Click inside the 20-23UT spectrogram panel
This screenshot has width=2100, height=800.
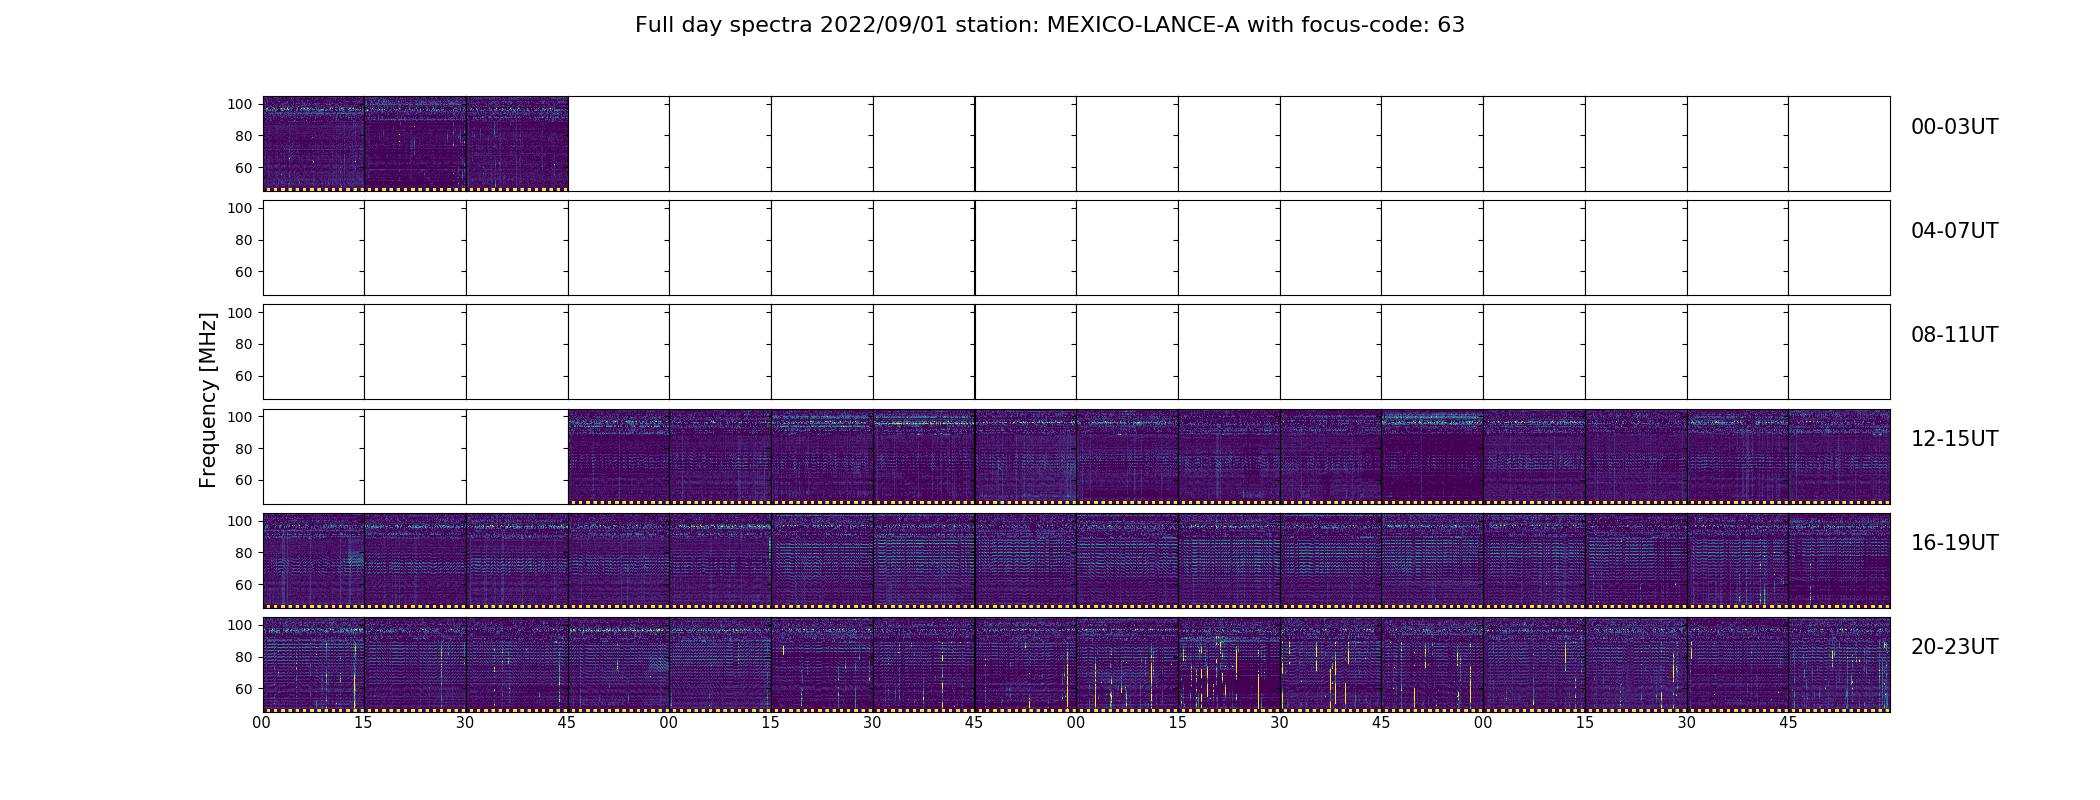point(1076,664)
